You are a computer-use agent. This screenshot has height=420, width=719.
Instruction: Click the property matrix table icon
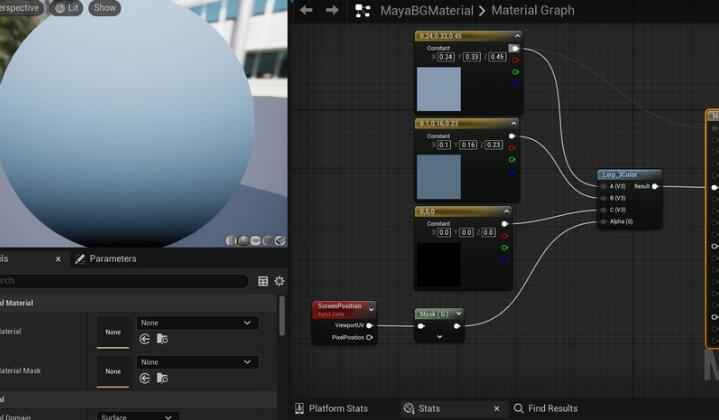(263, 282)
